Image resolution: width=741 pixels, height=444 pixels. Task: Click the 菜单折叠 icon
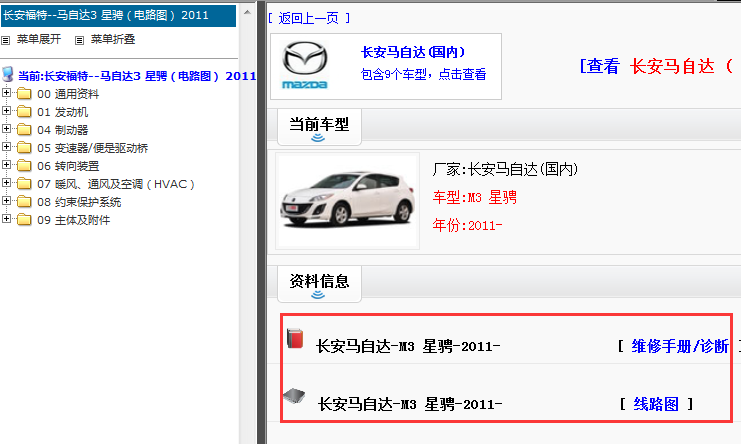coord(79,41)
